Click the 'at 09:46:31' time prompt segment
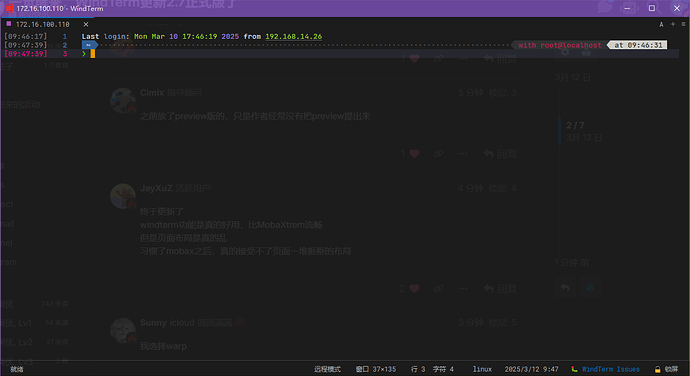Image resolution: width=690 pixels, height=376 pixels. pos(638,45)
